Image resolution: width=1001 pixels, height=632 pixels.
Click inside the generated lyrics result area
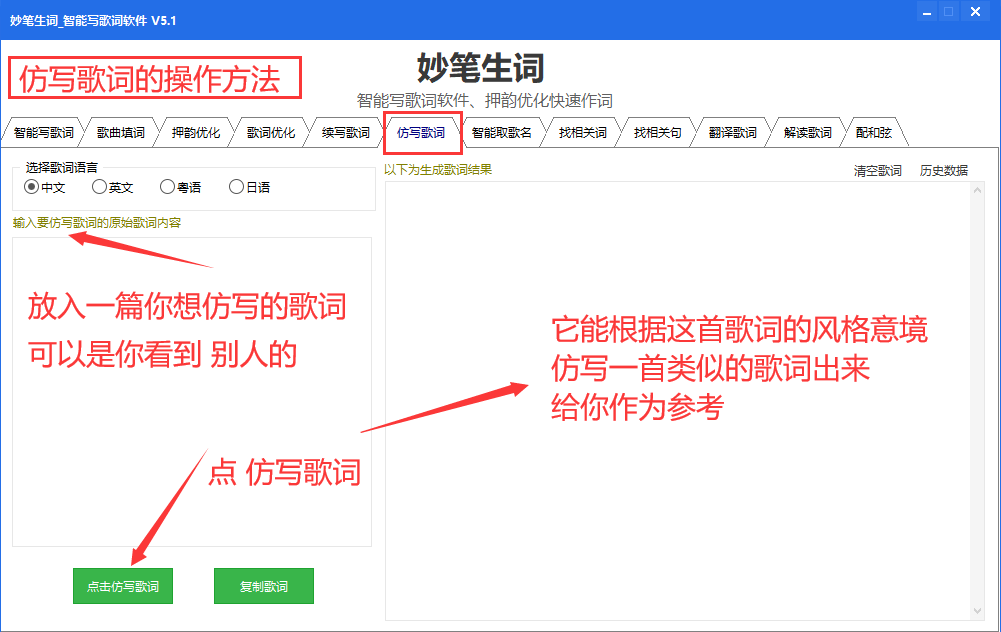coord(678,401)
